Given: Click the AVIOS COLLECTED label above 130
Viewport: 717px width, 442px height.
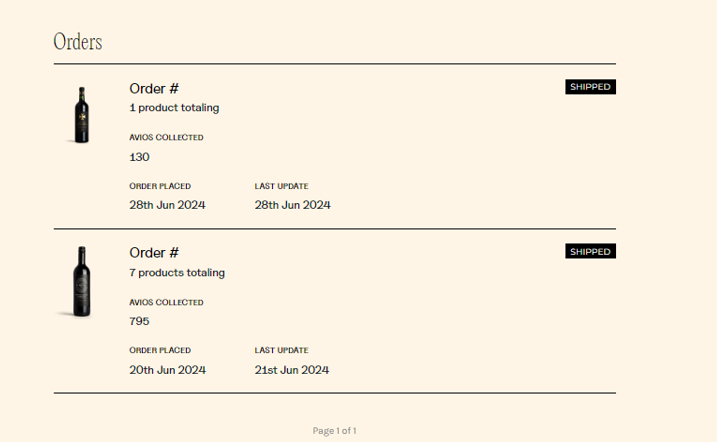Looking at the screenshot, I should coord(166,138).
